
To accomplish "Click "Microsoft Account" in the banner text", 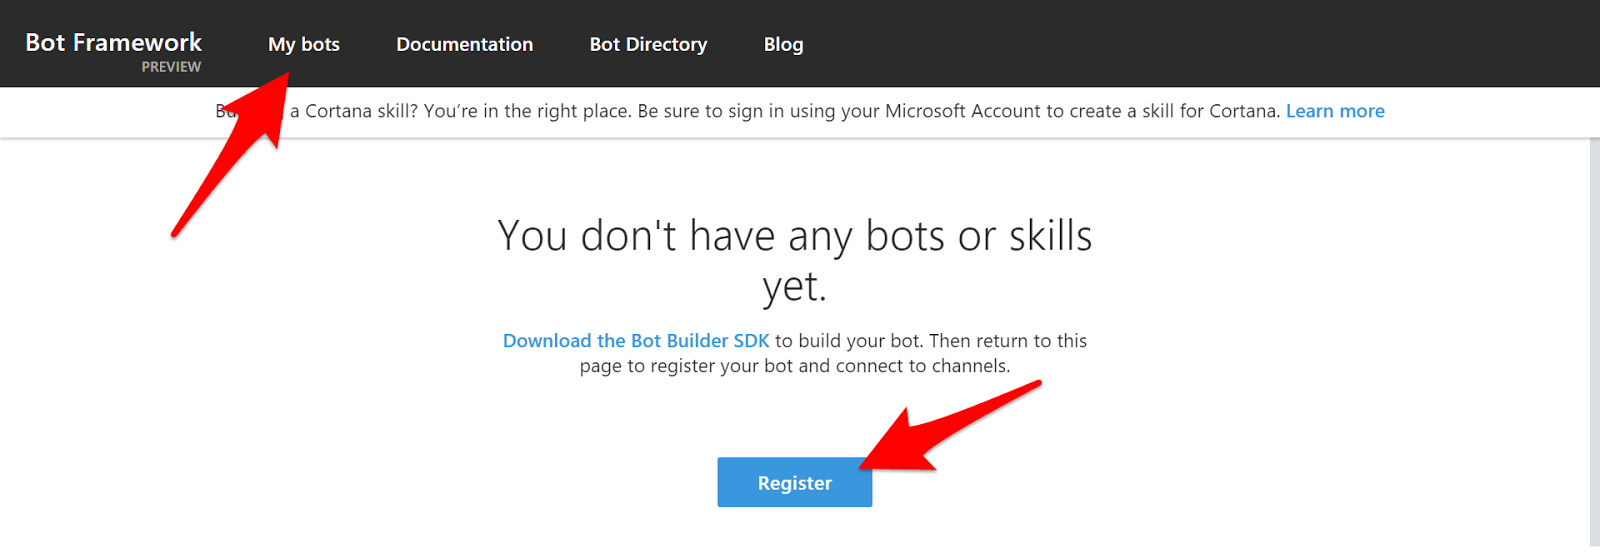I will 962,111.
